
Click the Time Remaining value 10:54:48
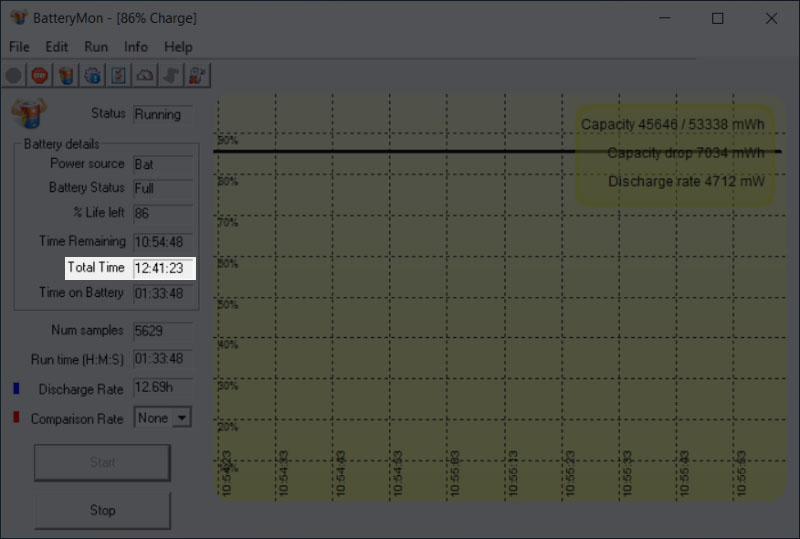163,241
